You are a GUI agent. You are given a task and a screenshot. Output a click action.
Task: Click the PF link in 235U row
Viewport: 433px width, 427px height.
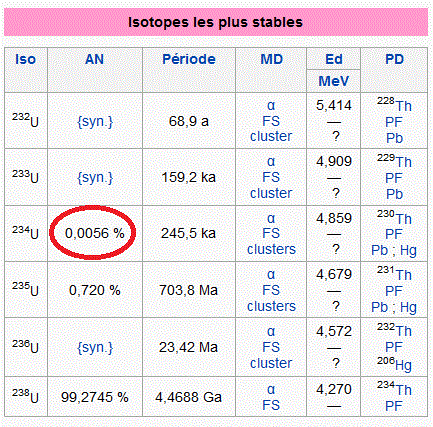(394, 291)
